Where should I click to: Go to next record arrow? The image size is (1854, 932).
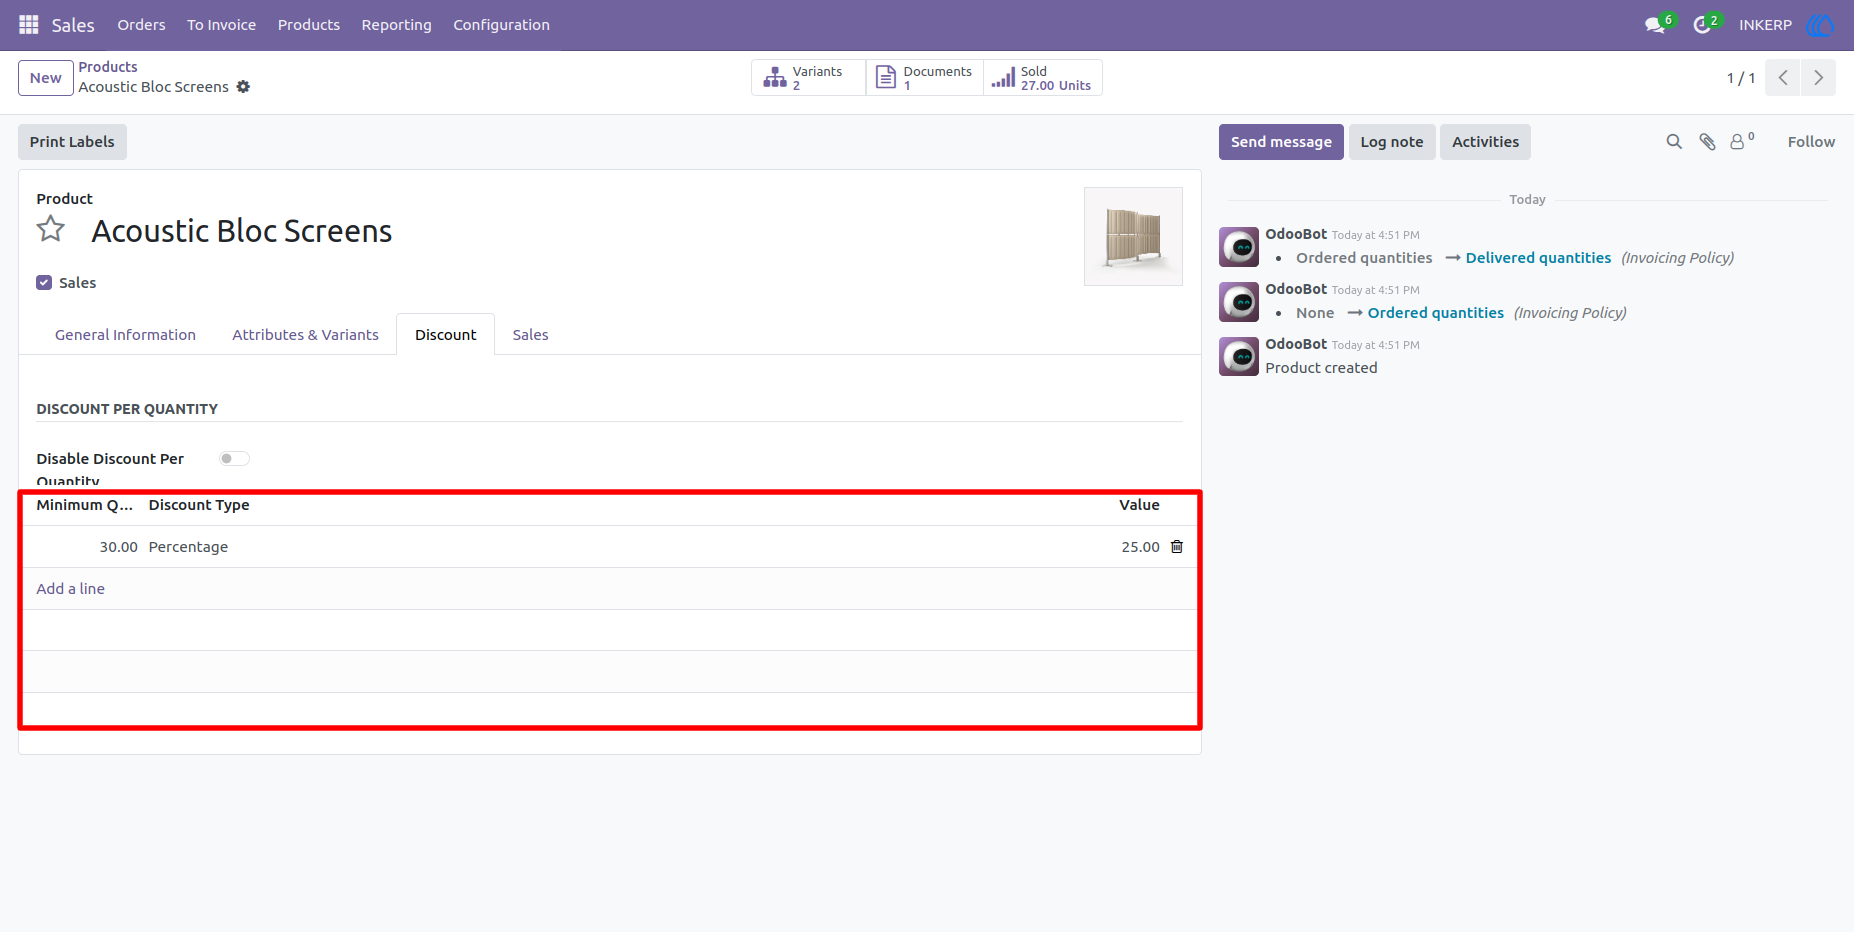(x=1818, y=78)
